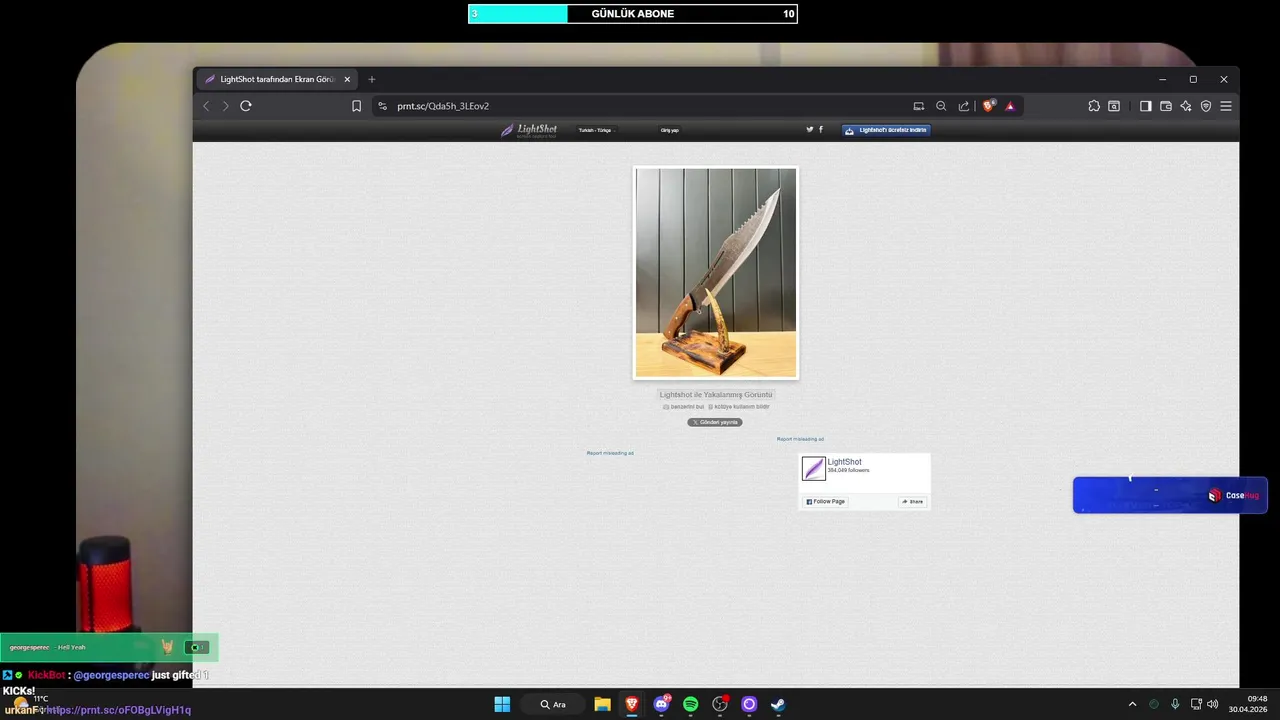Viewport: 1280px width, 720px height.
Task: Click the X Gönderi yayınla post button
Action: pos(715,422)
